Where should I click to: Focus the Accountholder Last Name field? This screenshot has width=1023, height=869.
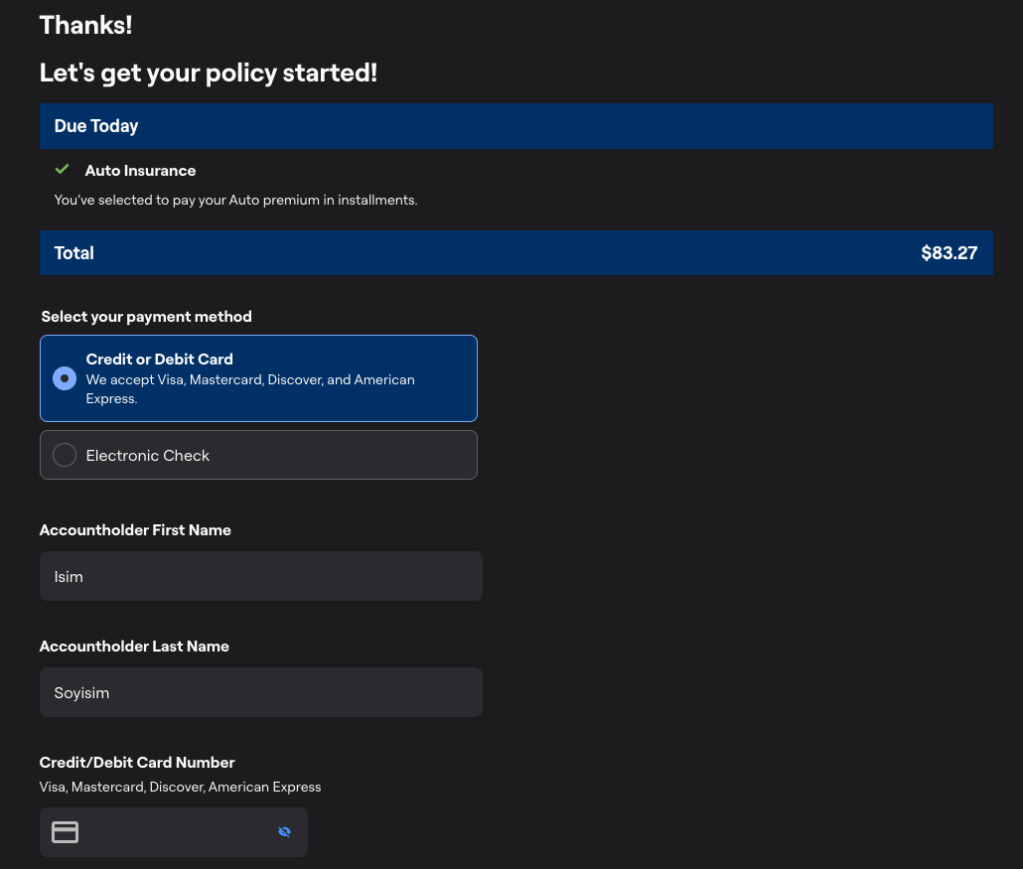(x=260, y=692)
